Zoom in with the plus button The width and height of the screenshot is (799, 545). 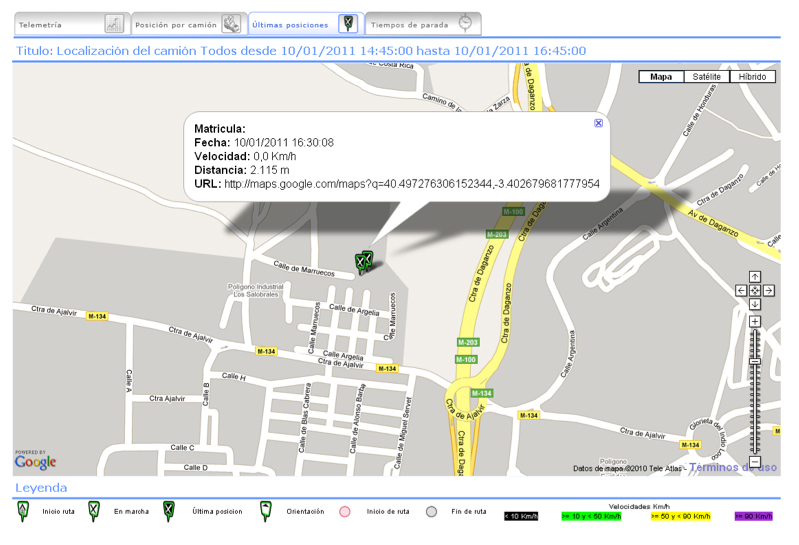[755, 321]
